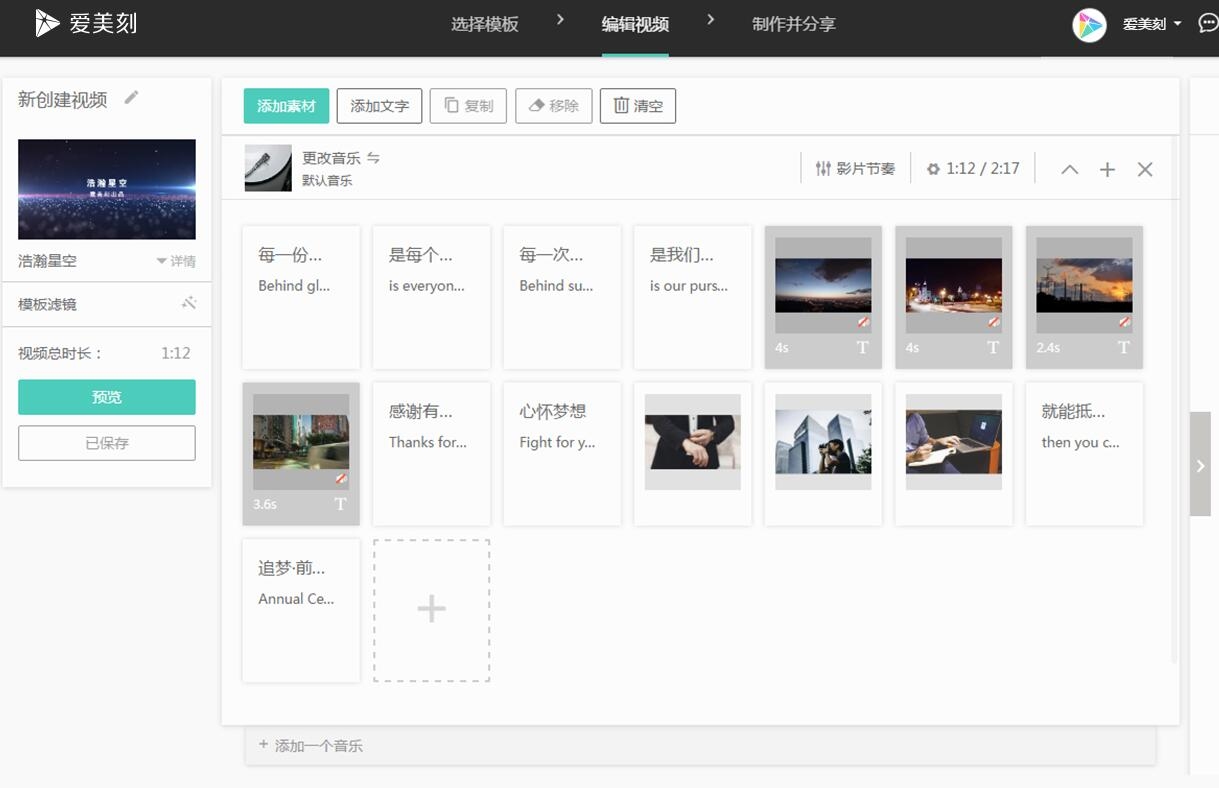This screenshot has width=1219, height=788.
Task: Open the message bubble icon at top right
Action: point(1207,21)
